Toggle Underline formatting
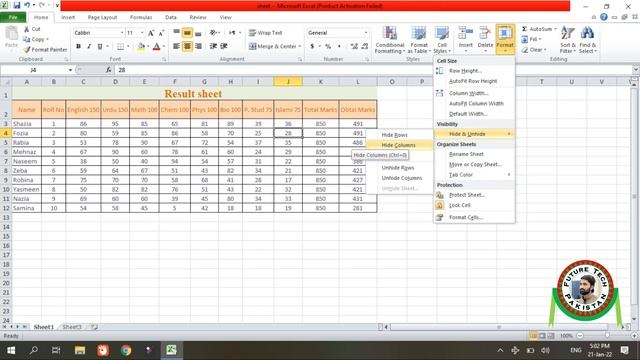Viewport: 640px width, 360px height. coord(100,46)
